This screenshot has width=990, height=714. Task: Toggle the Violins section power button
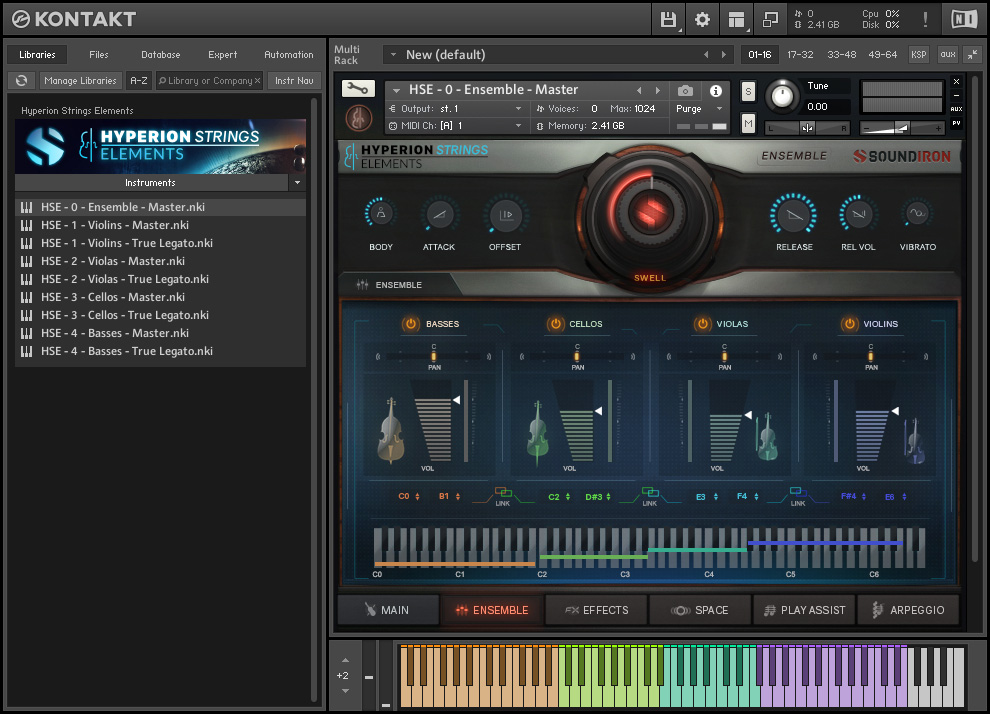[x=849, y=324]
